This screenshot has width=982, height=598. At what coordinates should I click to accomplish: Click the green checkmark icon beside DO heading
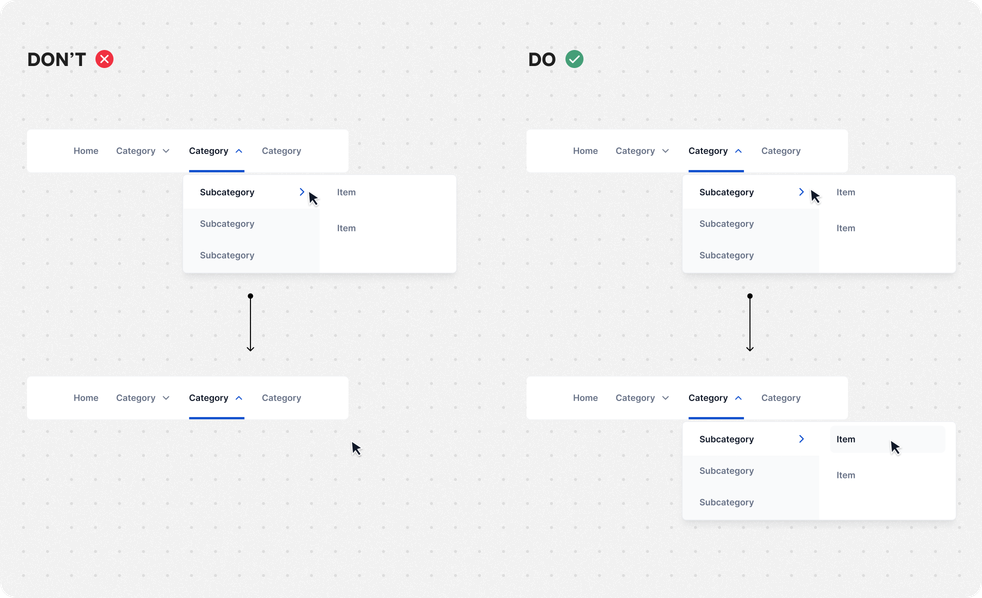click(574, 59)
